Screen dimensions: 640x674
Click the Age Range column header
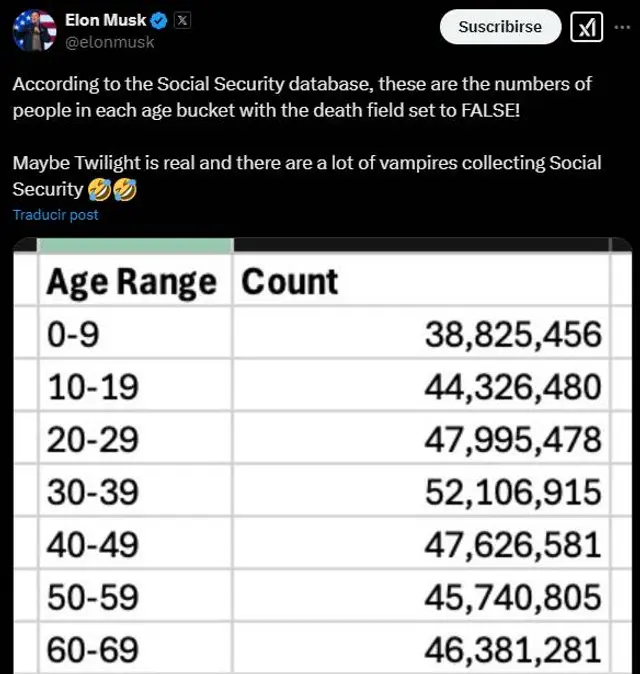131,283
